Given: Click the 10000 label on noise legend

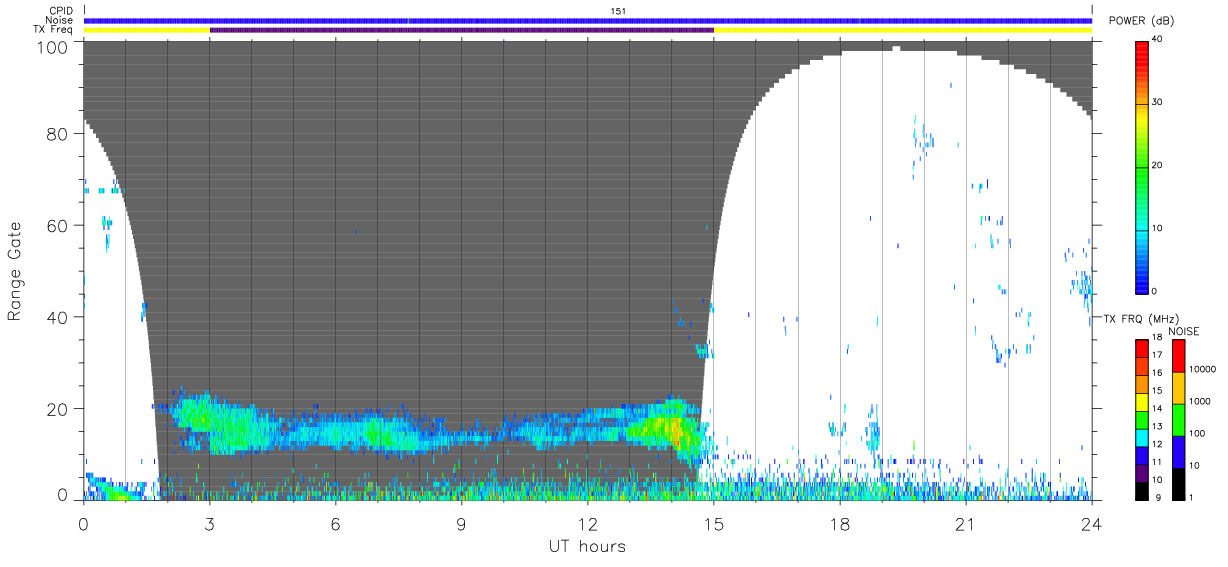Looking at the screenshot, I should [1201, 369].
